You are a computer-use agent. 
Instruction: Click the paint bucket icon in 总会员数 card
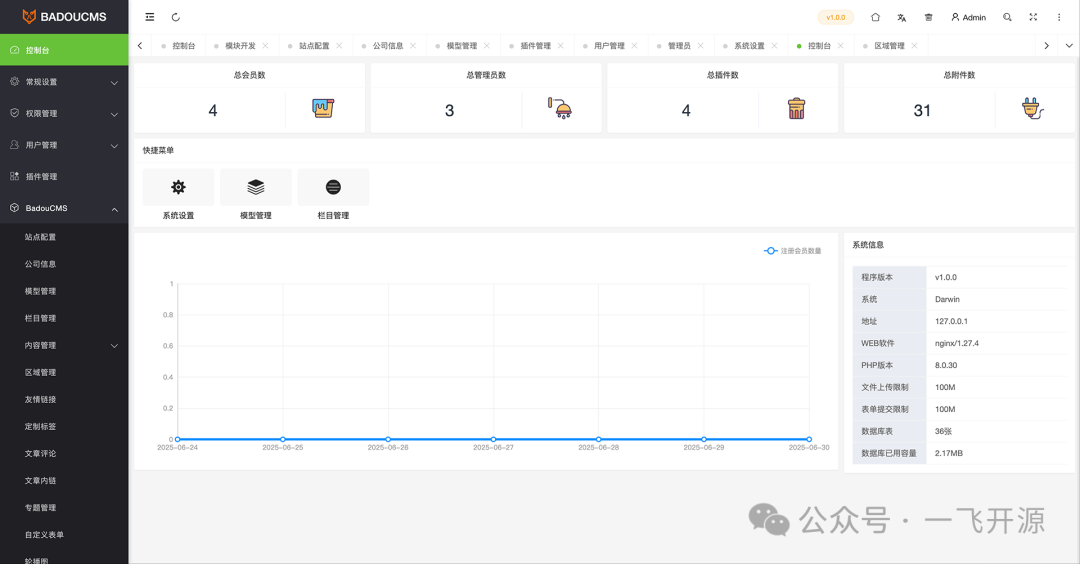tap(323, 108)
